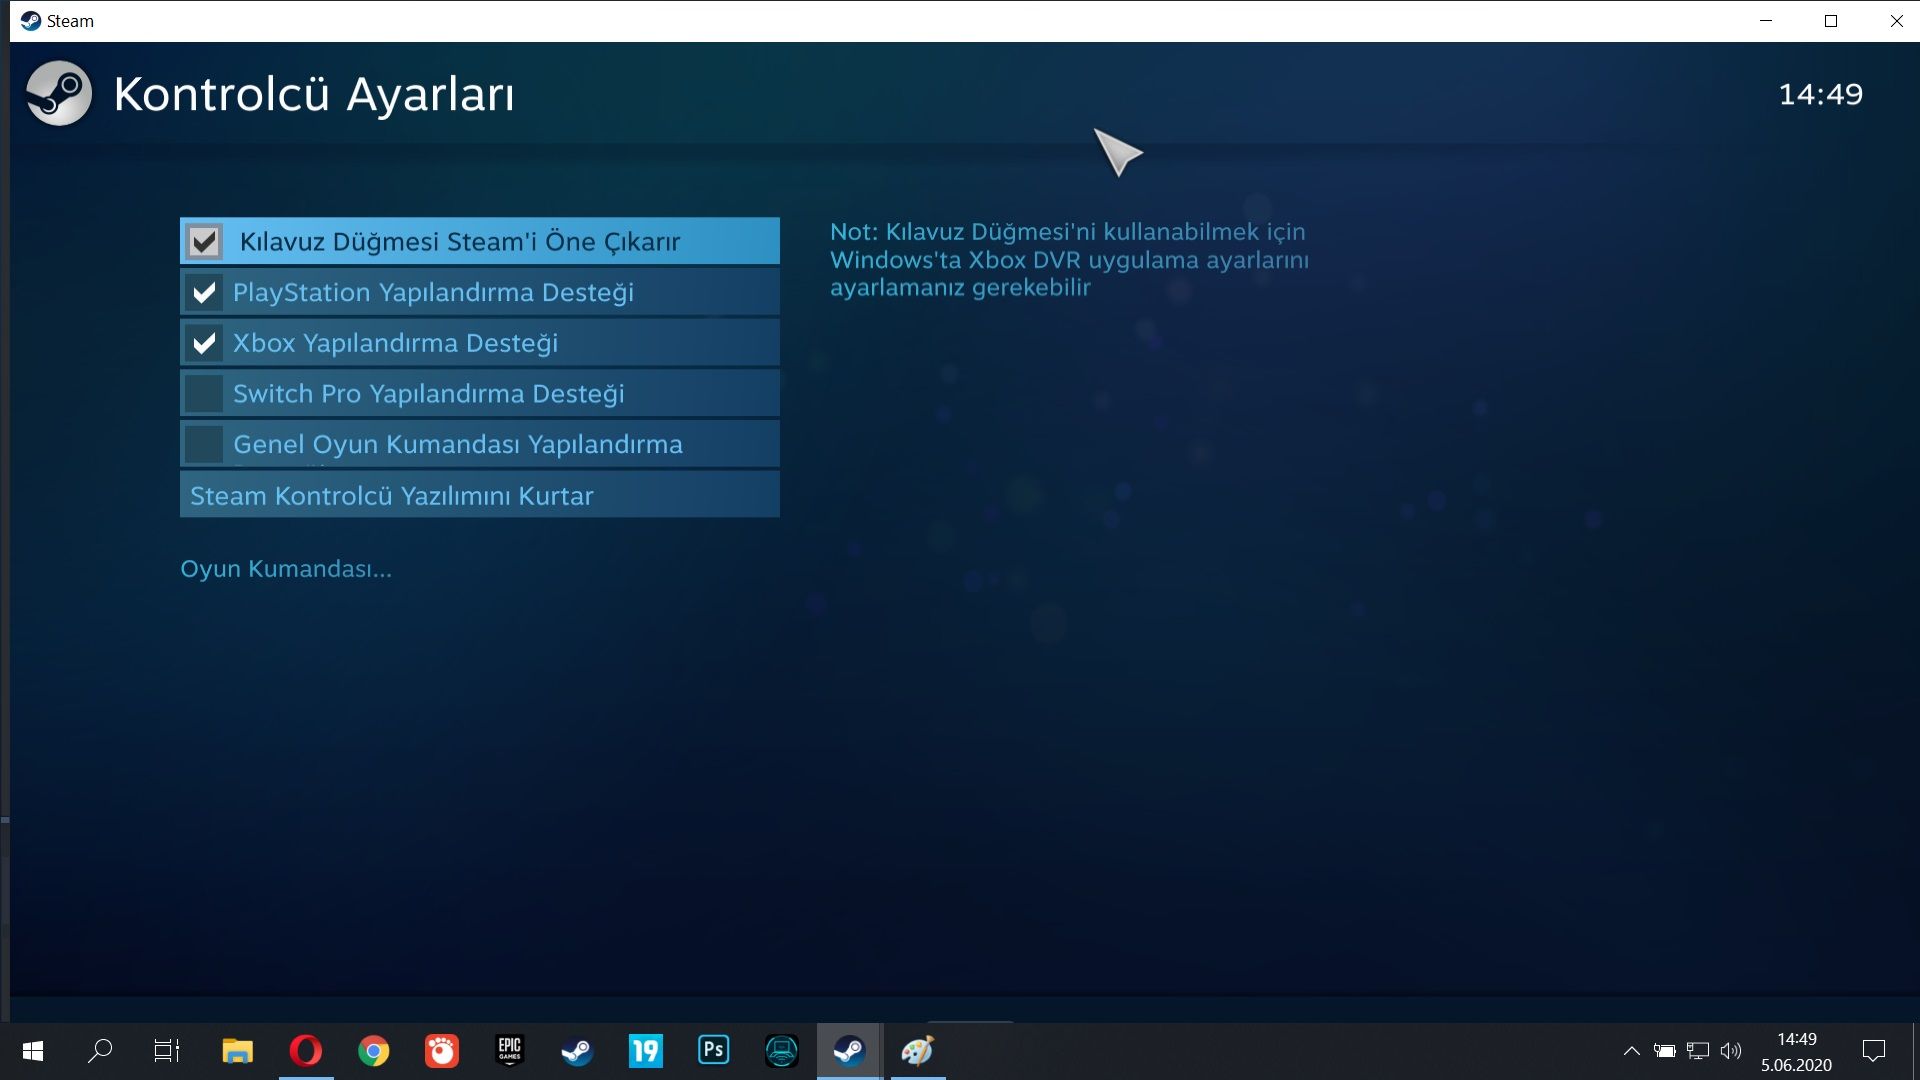Open the volume speaker control
This screenshot has height=1080, width=1920.
click(x=1731, y=1051)
